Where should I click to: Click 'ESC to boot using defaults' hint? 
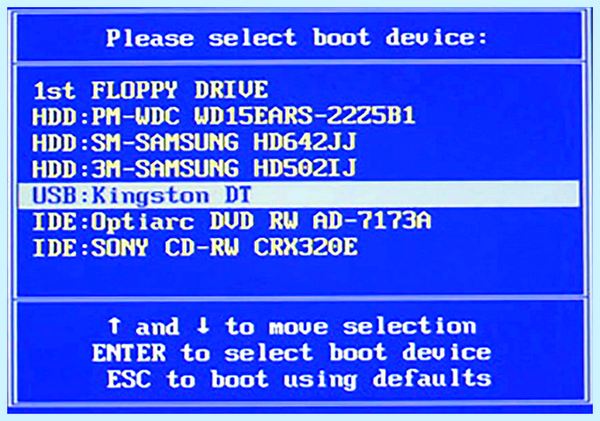298,379
